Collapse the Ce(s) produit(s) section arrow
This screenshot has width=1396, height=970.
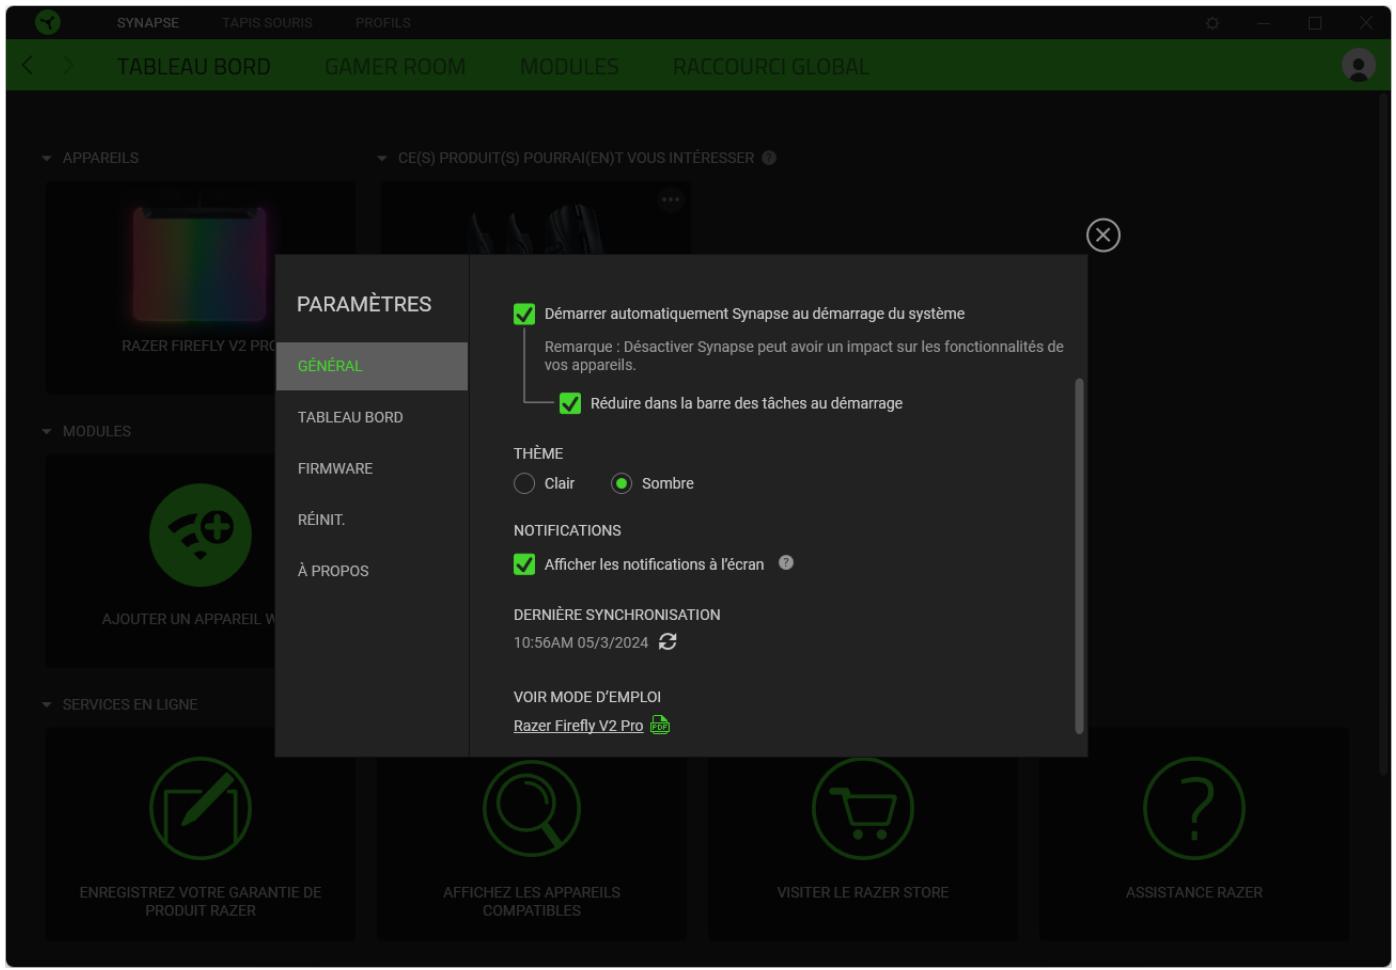381,158
